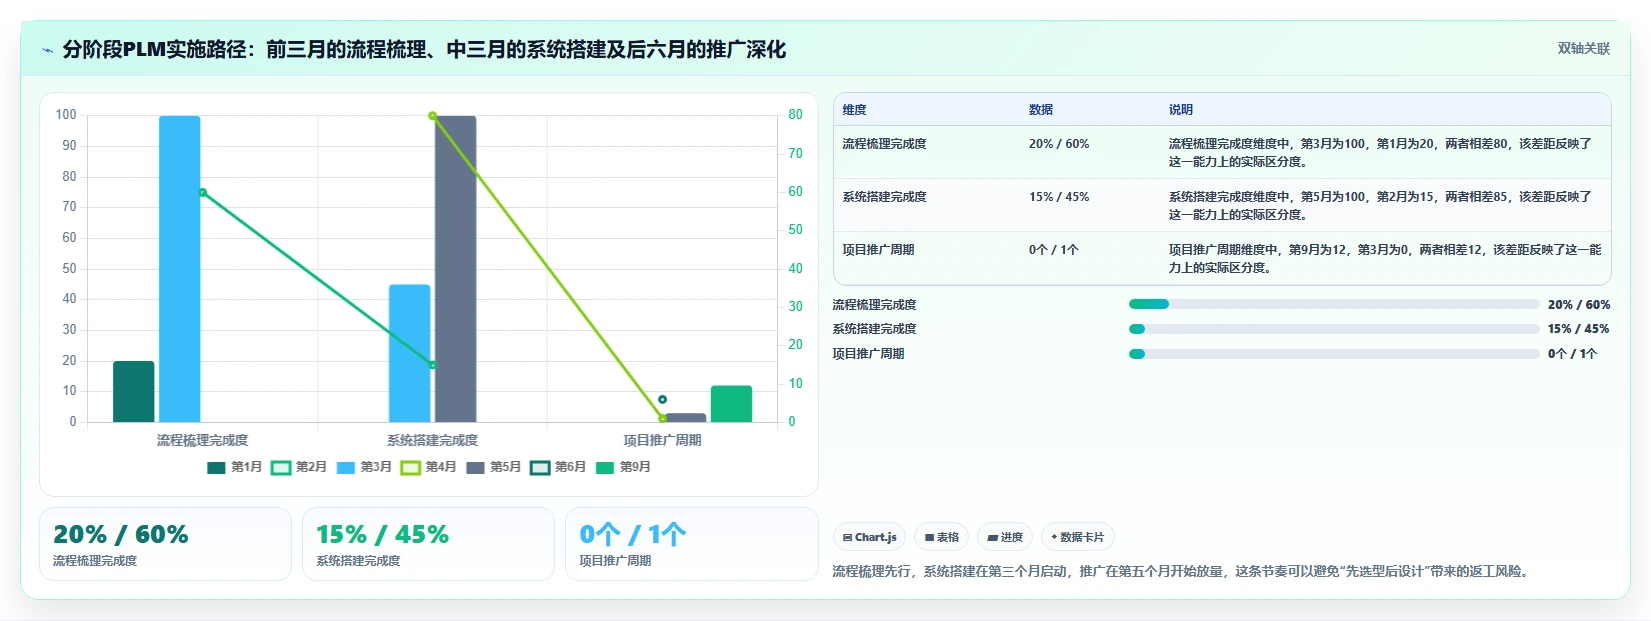1651x621 pixels.
Task: Click the short gray bar in 项目推广周期
Action: click(x=686, y=418)
